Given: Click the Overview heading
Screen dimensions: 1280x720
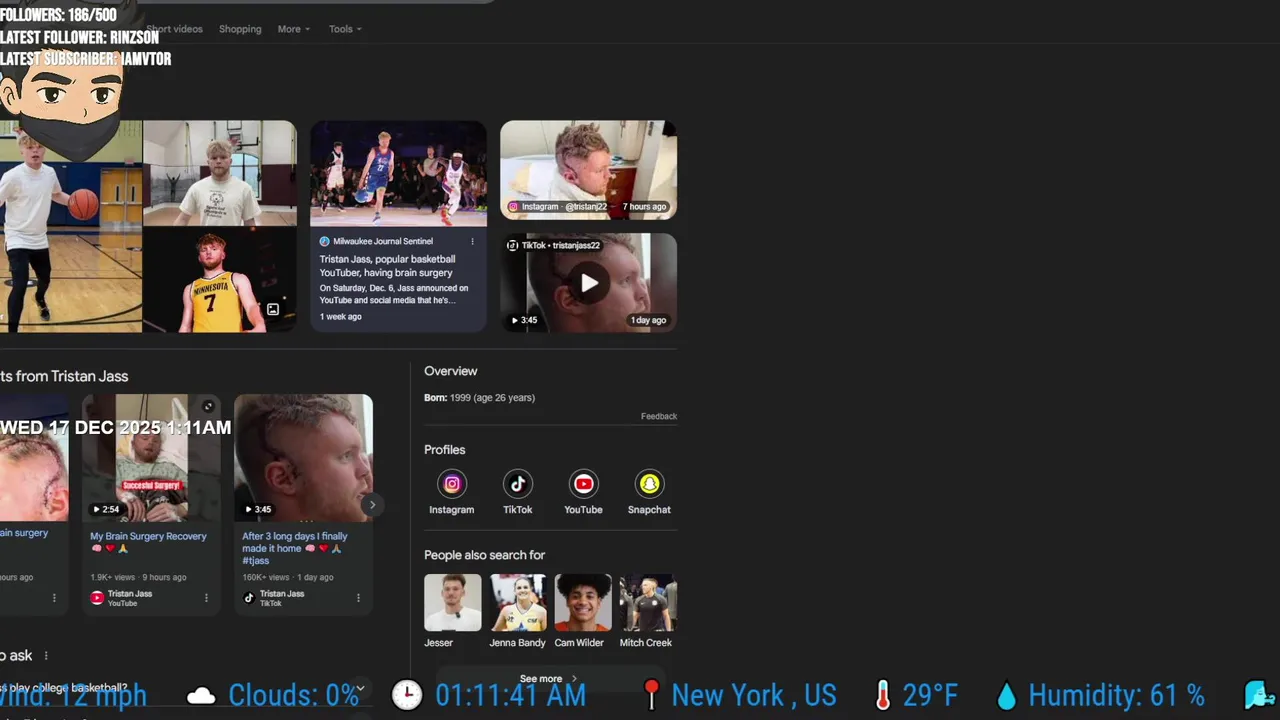Looking at the screenshot, I should [451, 371].
